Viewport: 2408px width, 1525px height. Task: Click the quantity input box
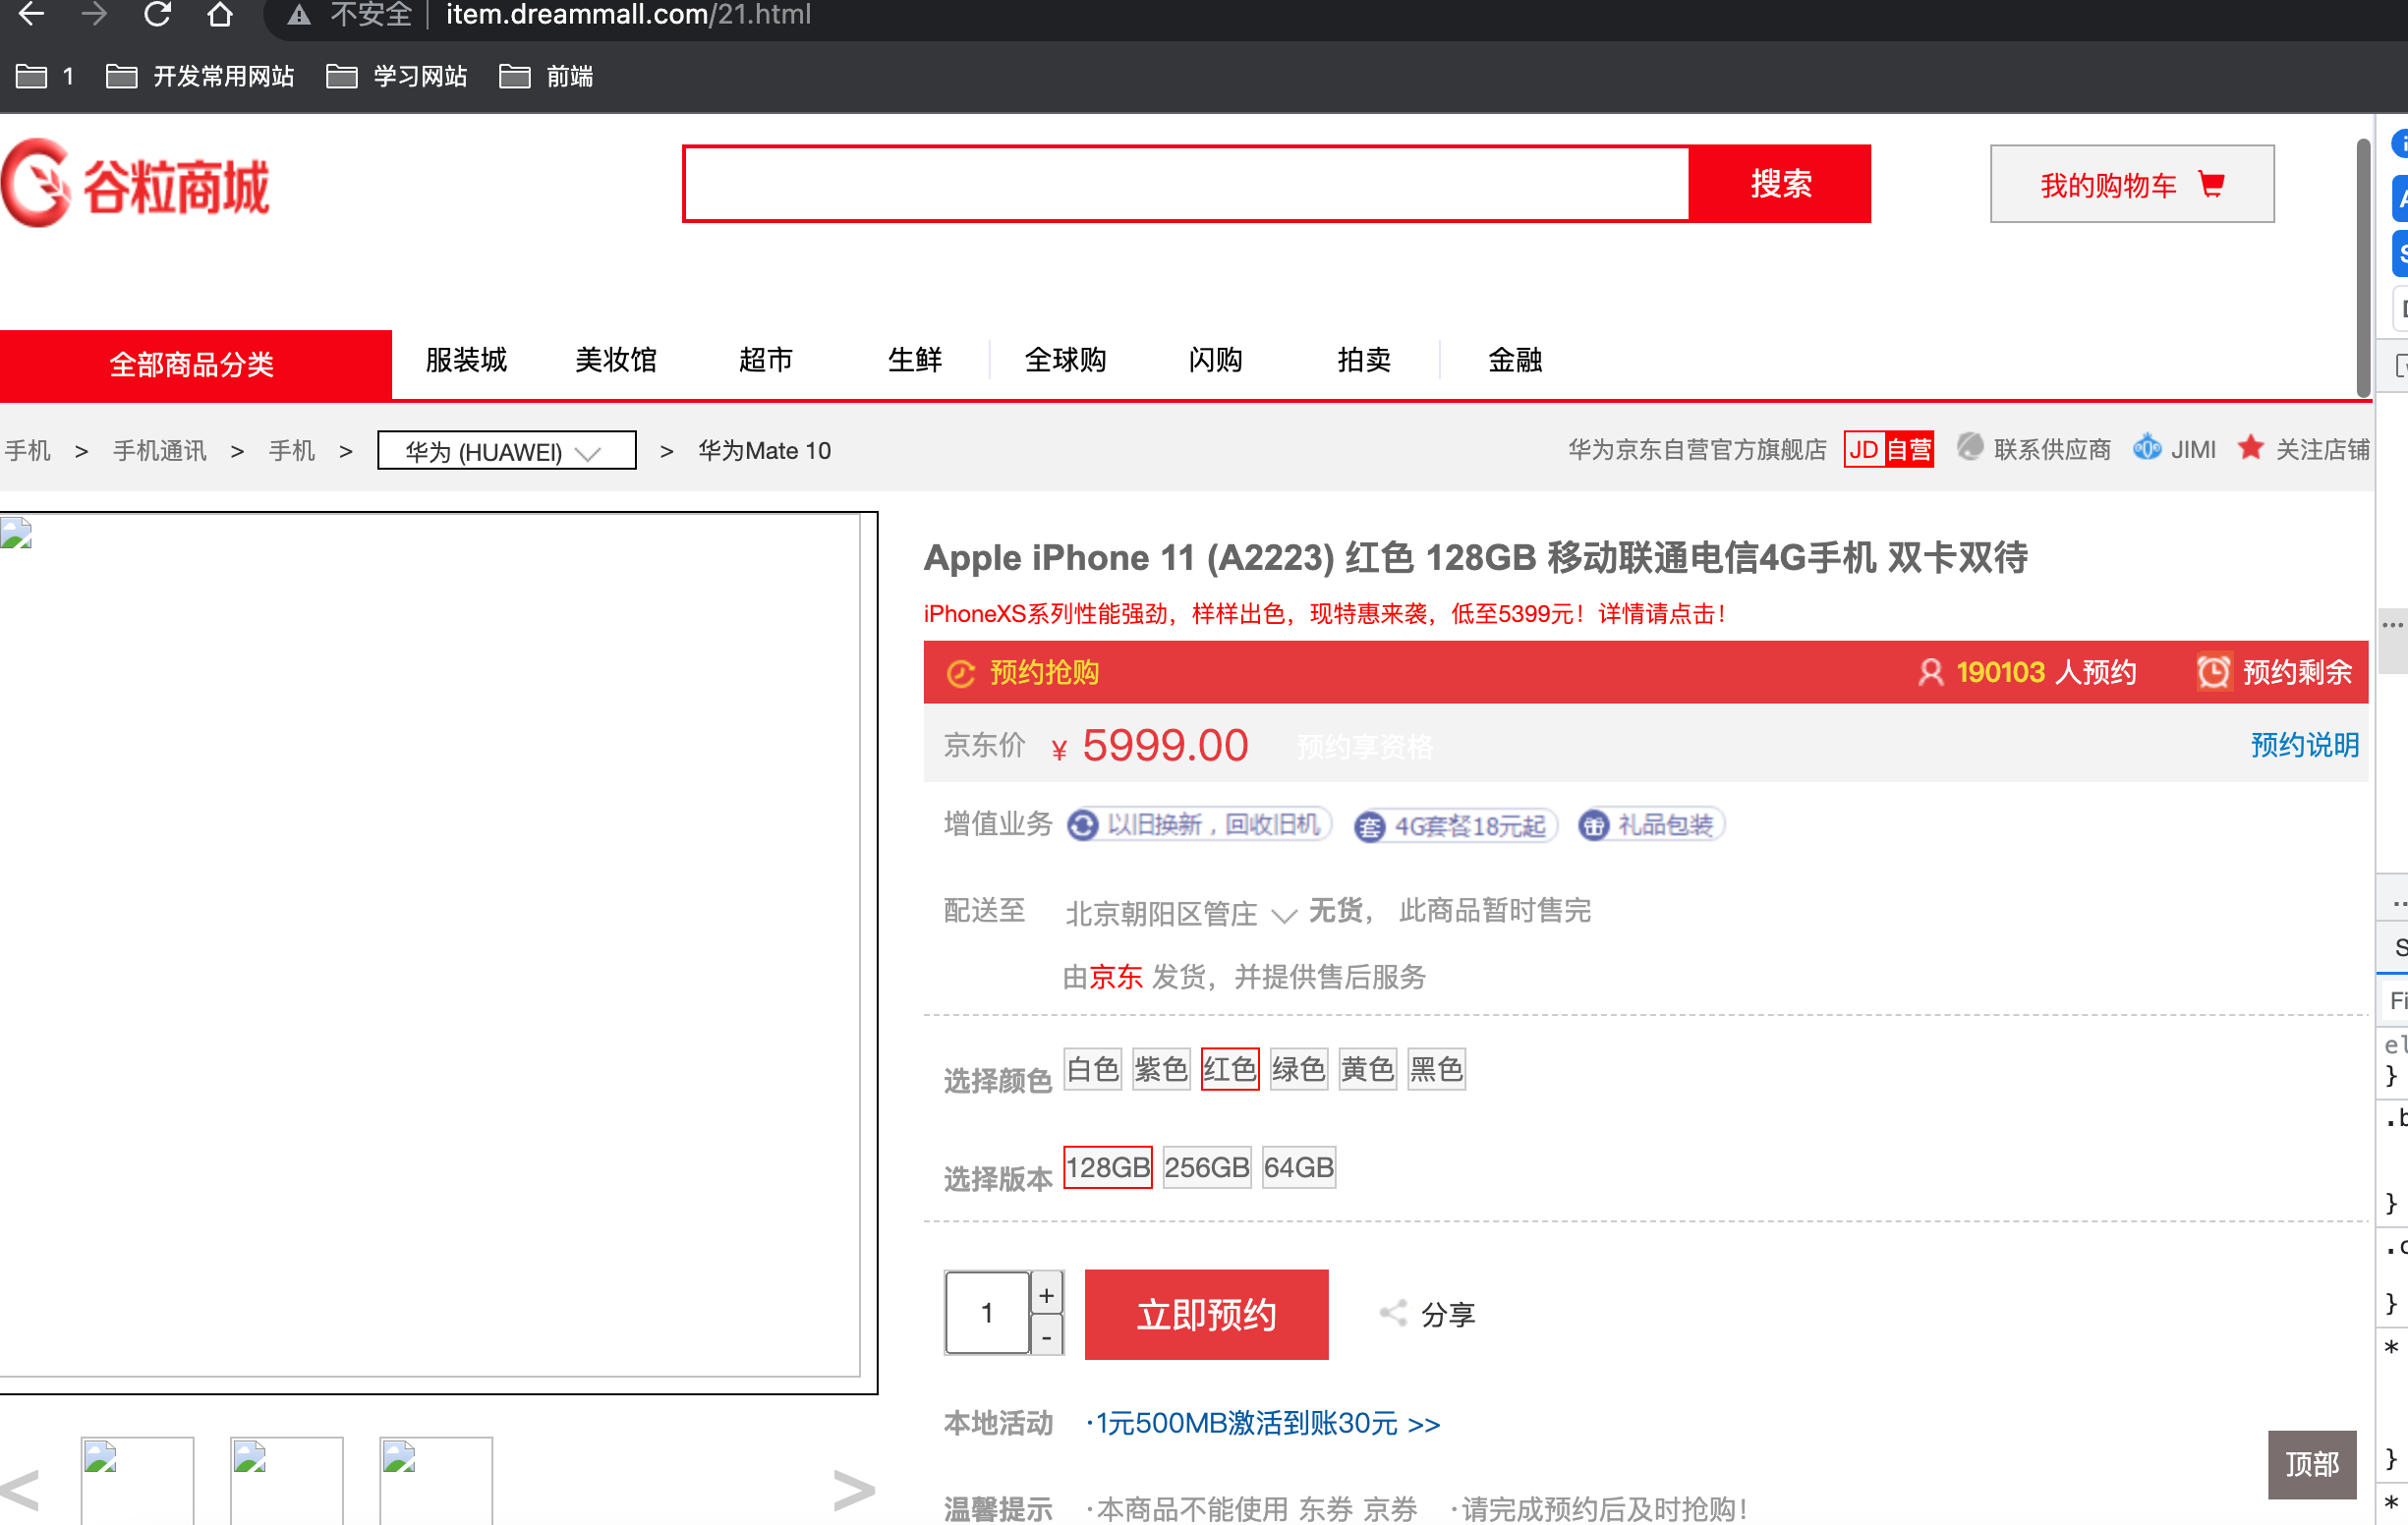click(987, 1313)
